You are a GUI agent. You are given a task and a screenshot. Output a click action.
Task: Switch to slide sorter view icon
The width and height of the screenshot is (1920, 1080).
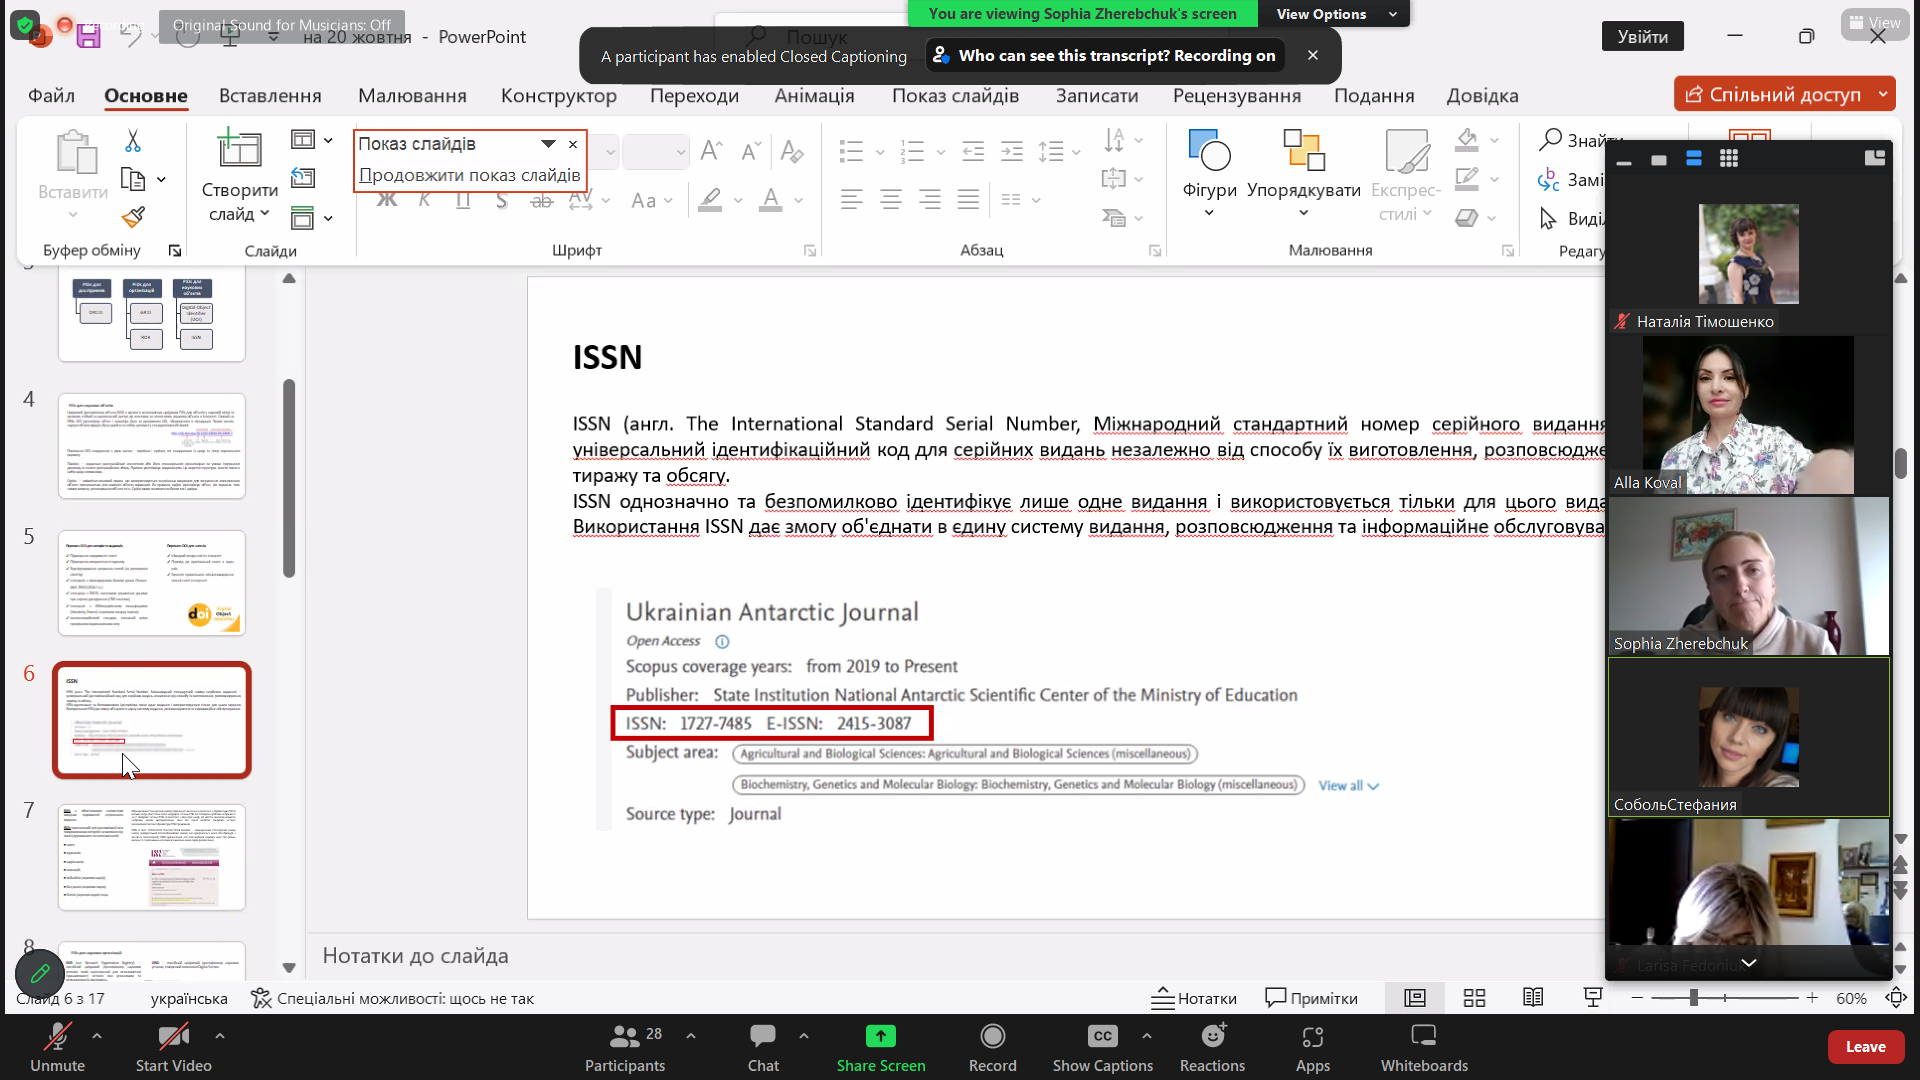click(x=1474, y=998)
